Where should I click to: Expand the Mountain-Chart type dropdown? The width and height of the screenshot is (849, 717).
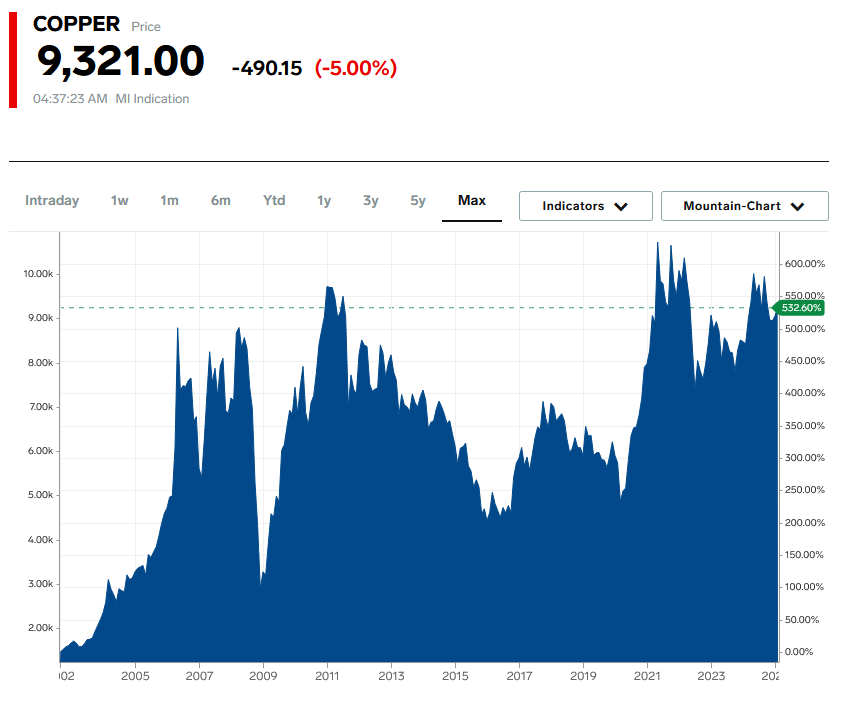click(x=744, y=206)
